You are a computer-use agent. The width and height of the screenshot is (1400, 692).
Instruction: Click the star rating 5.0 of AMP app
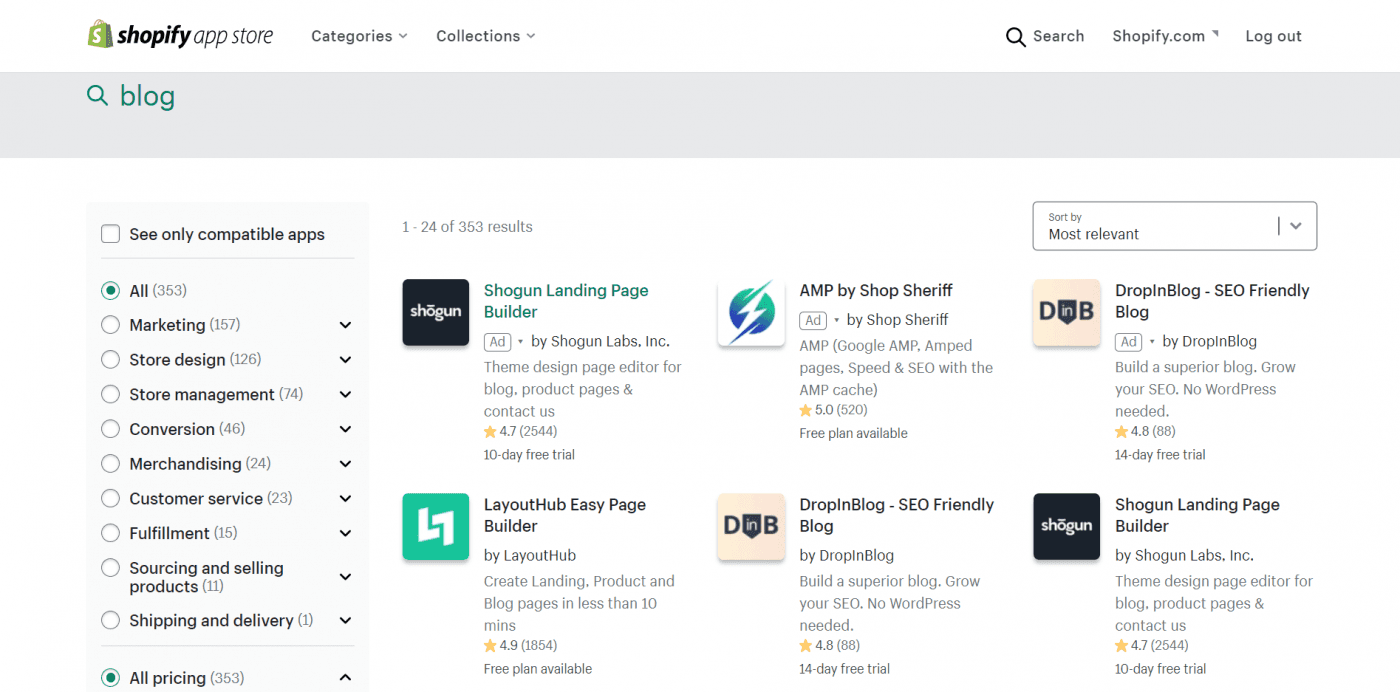point(833,410)
